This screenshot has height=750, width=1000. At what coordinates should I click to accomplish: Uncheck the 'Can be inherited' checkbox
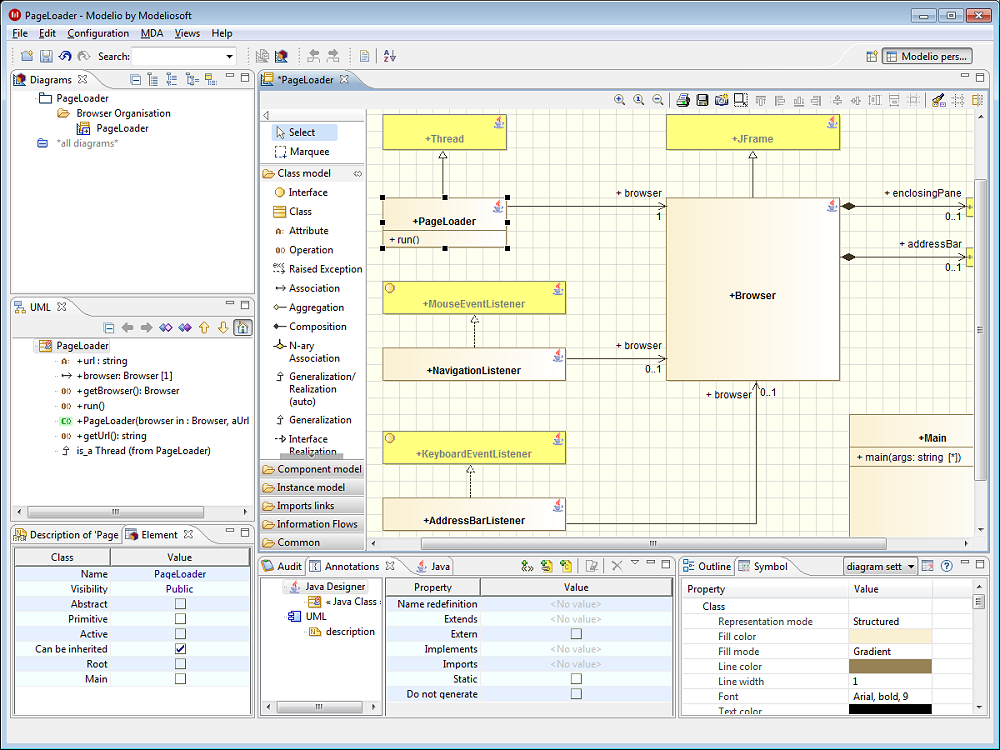click(x=181, y=649)
